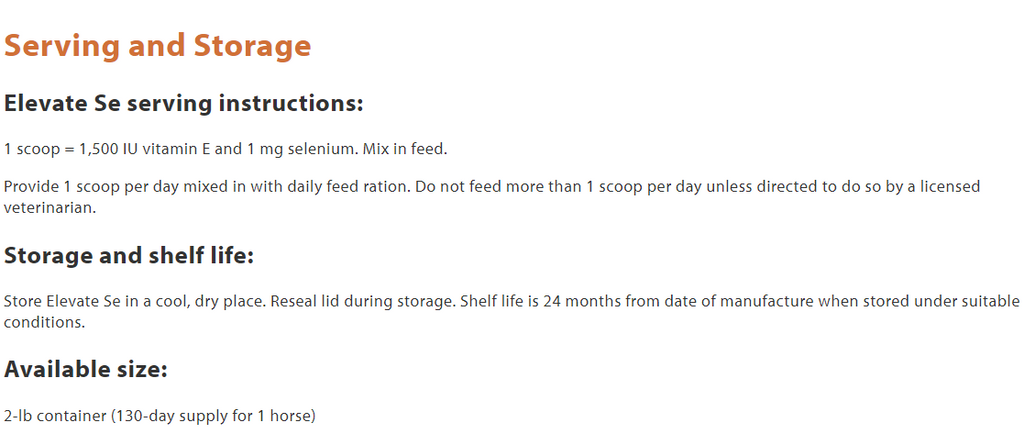This screenshot has width=1024, height=445.
Task: Click the 'Store Elevate Se in a cool, dry place' sentence
Action: point(135,302)
